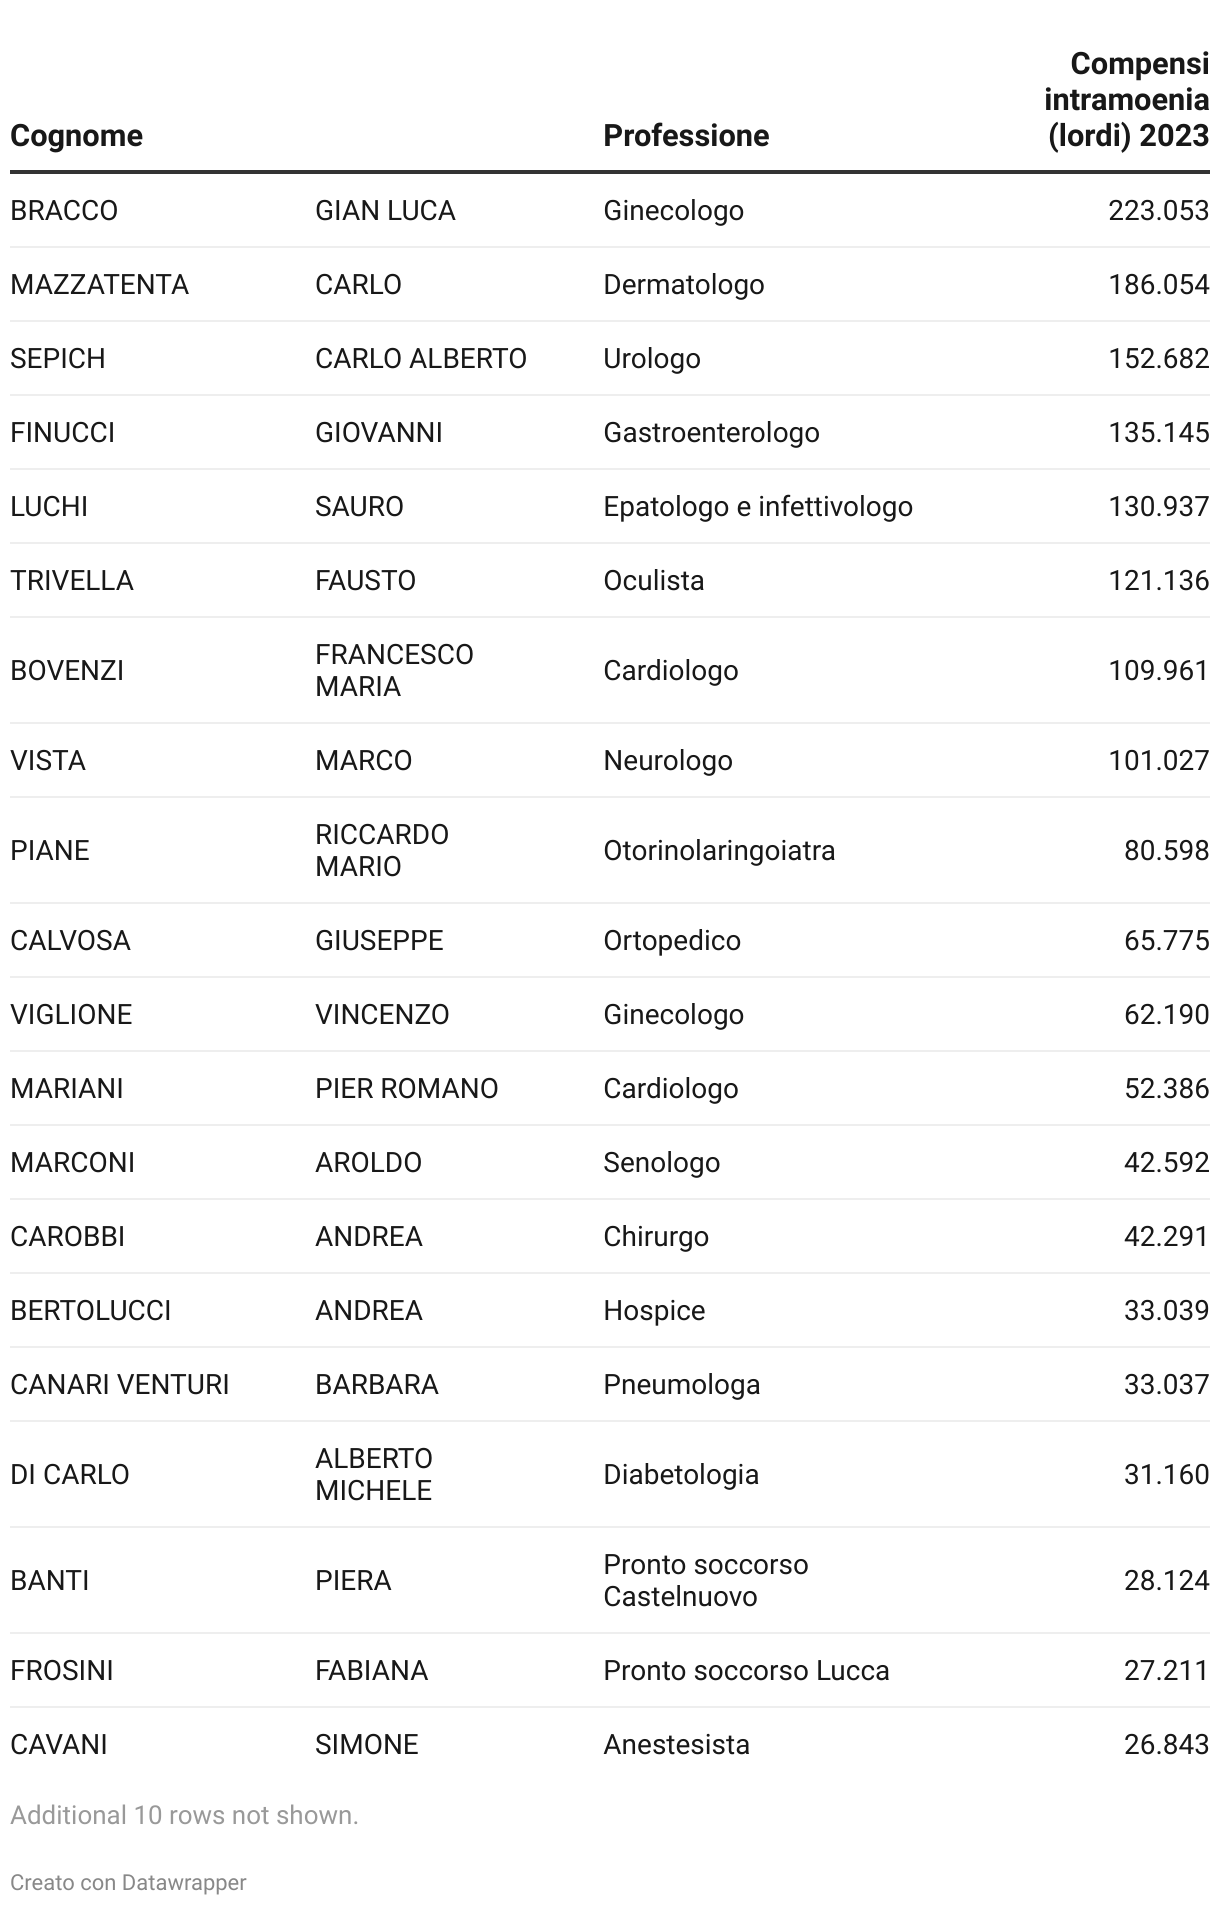Click the Urologo profession cell
The width and height of the screenshot is (1220, 1906).
click(652, 359)
